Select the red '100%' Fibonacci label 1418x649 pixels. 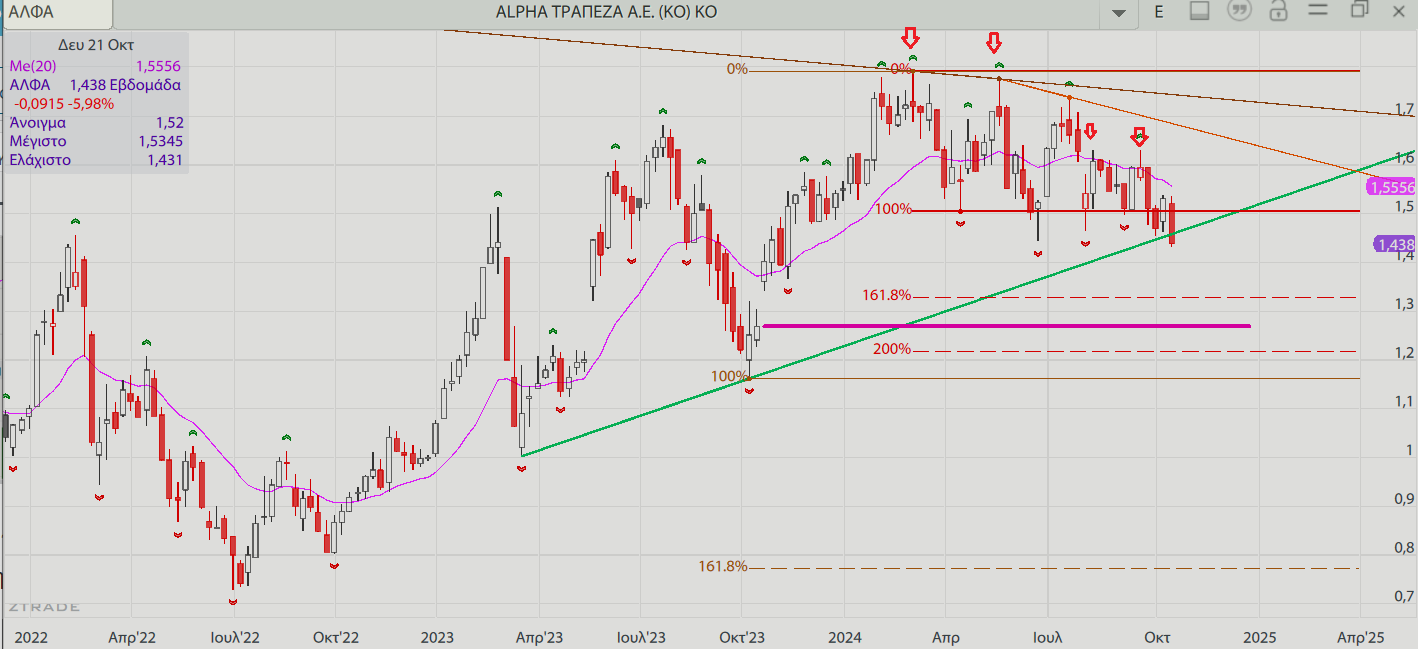893,209
